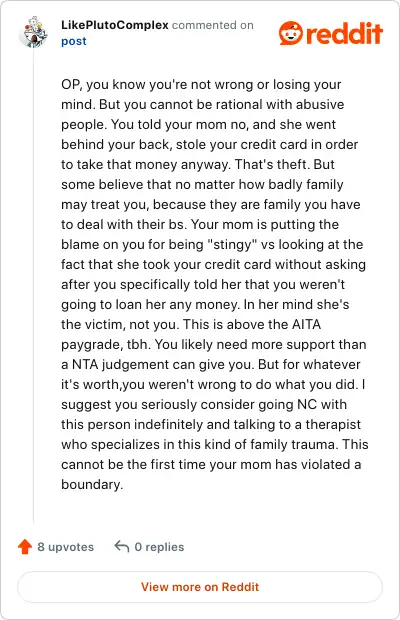Click the reply arrow icon
The image size is (400, 620).
coord(122,546)
